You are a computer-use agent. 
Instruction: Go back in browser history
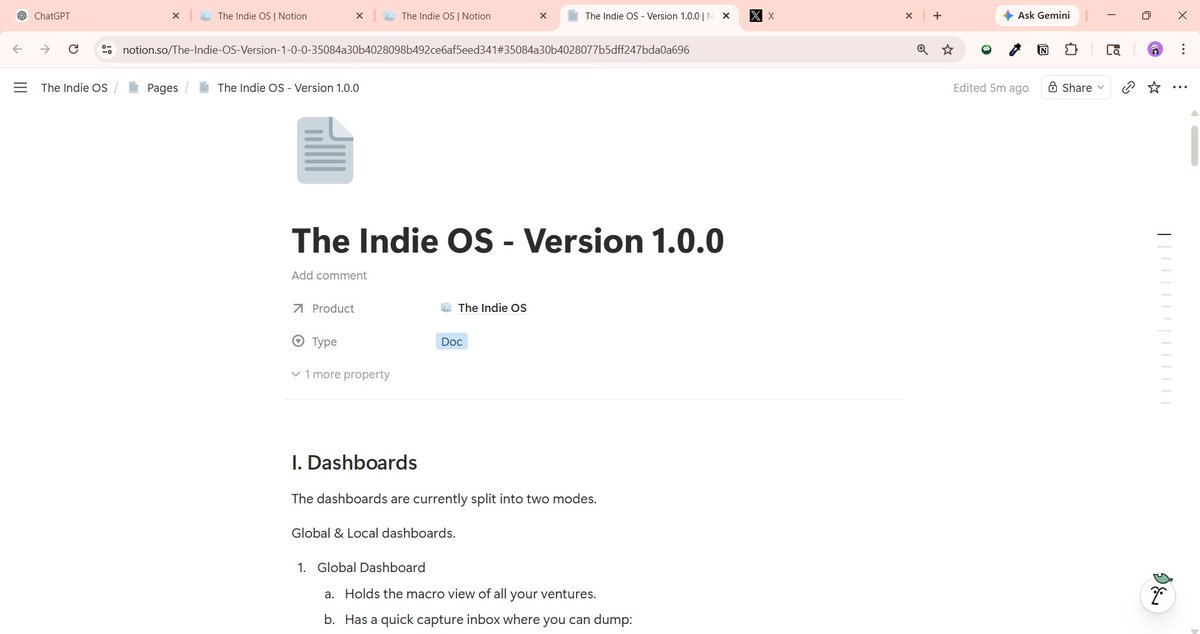(17, 49)
